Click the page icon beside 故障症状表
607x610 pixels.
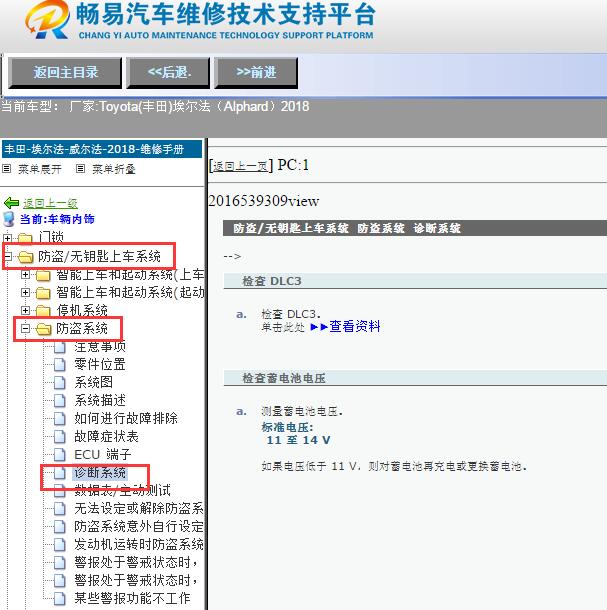click(x=60, y=436)
